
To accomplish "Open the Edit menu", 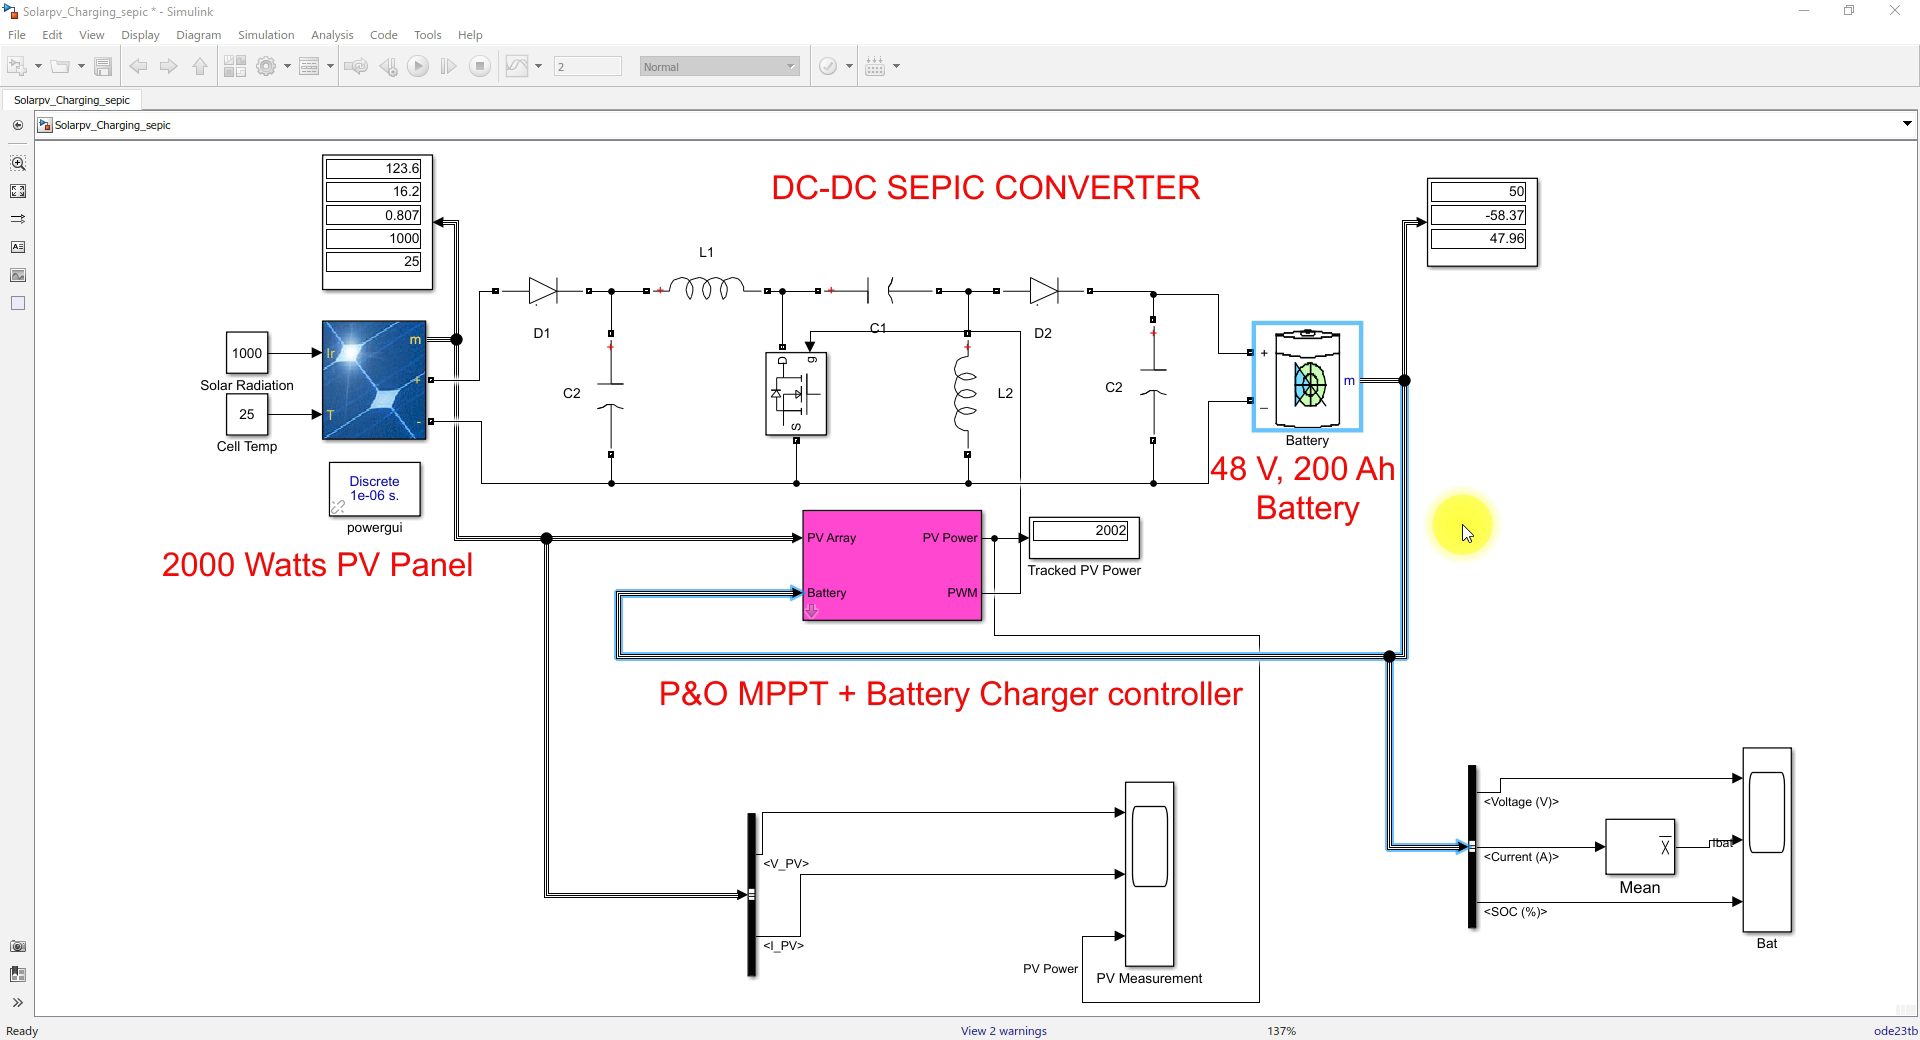I will click(52, 34).
